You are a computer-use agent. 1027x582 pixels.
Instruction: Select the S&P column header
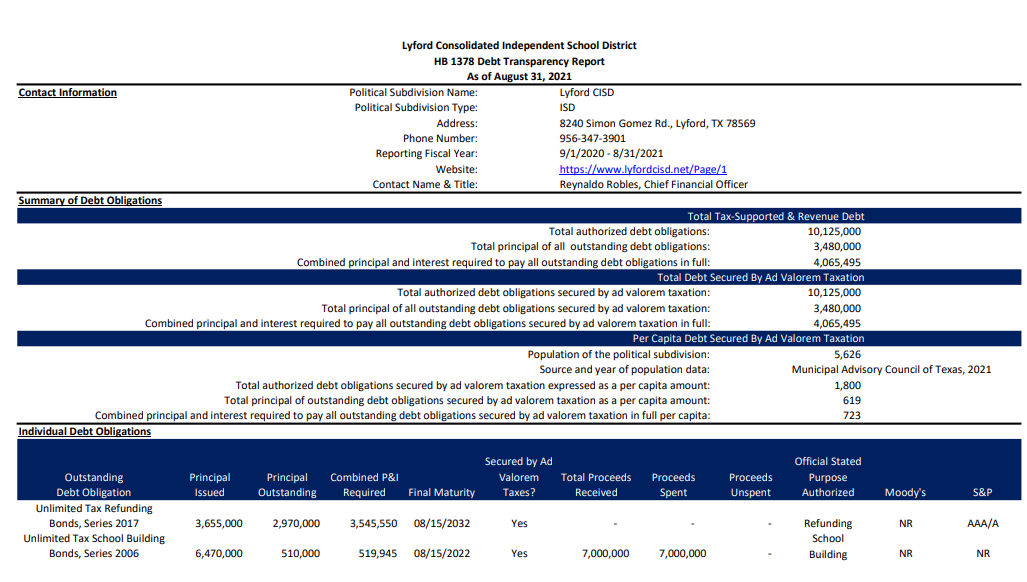pyautogui.click(x=982, y=492)
